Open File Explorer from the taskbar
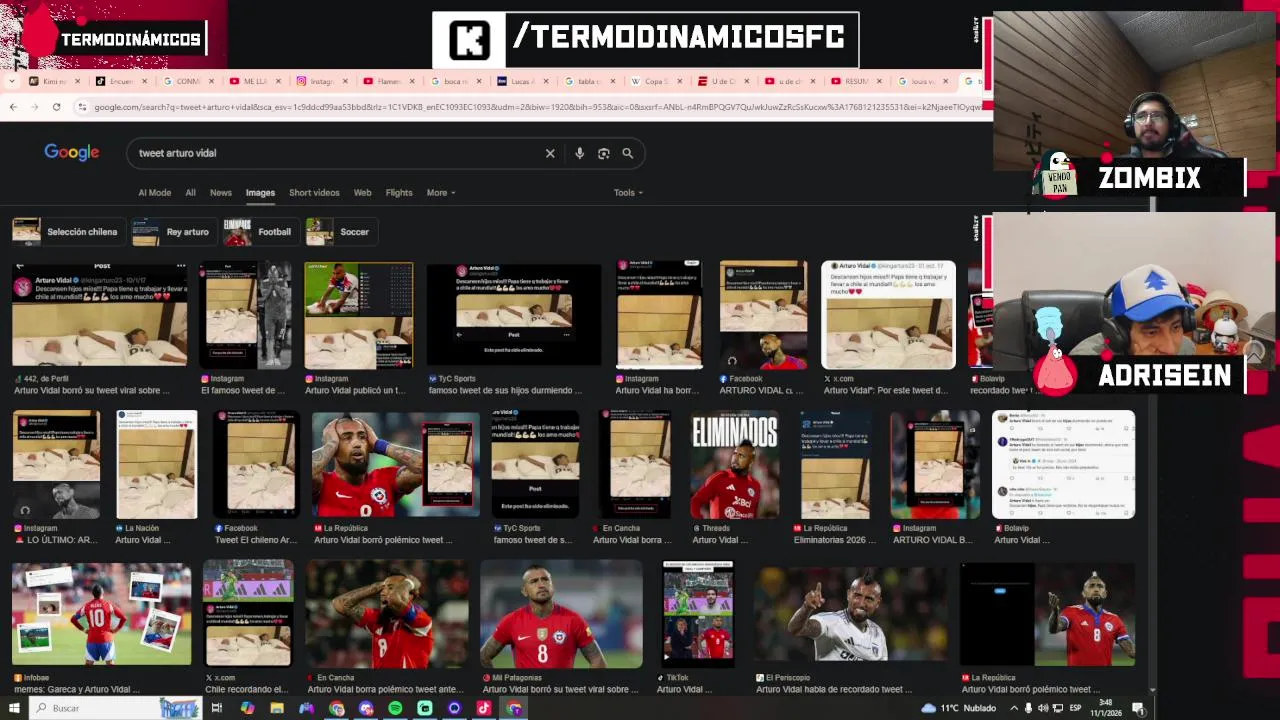 [277, 708]
